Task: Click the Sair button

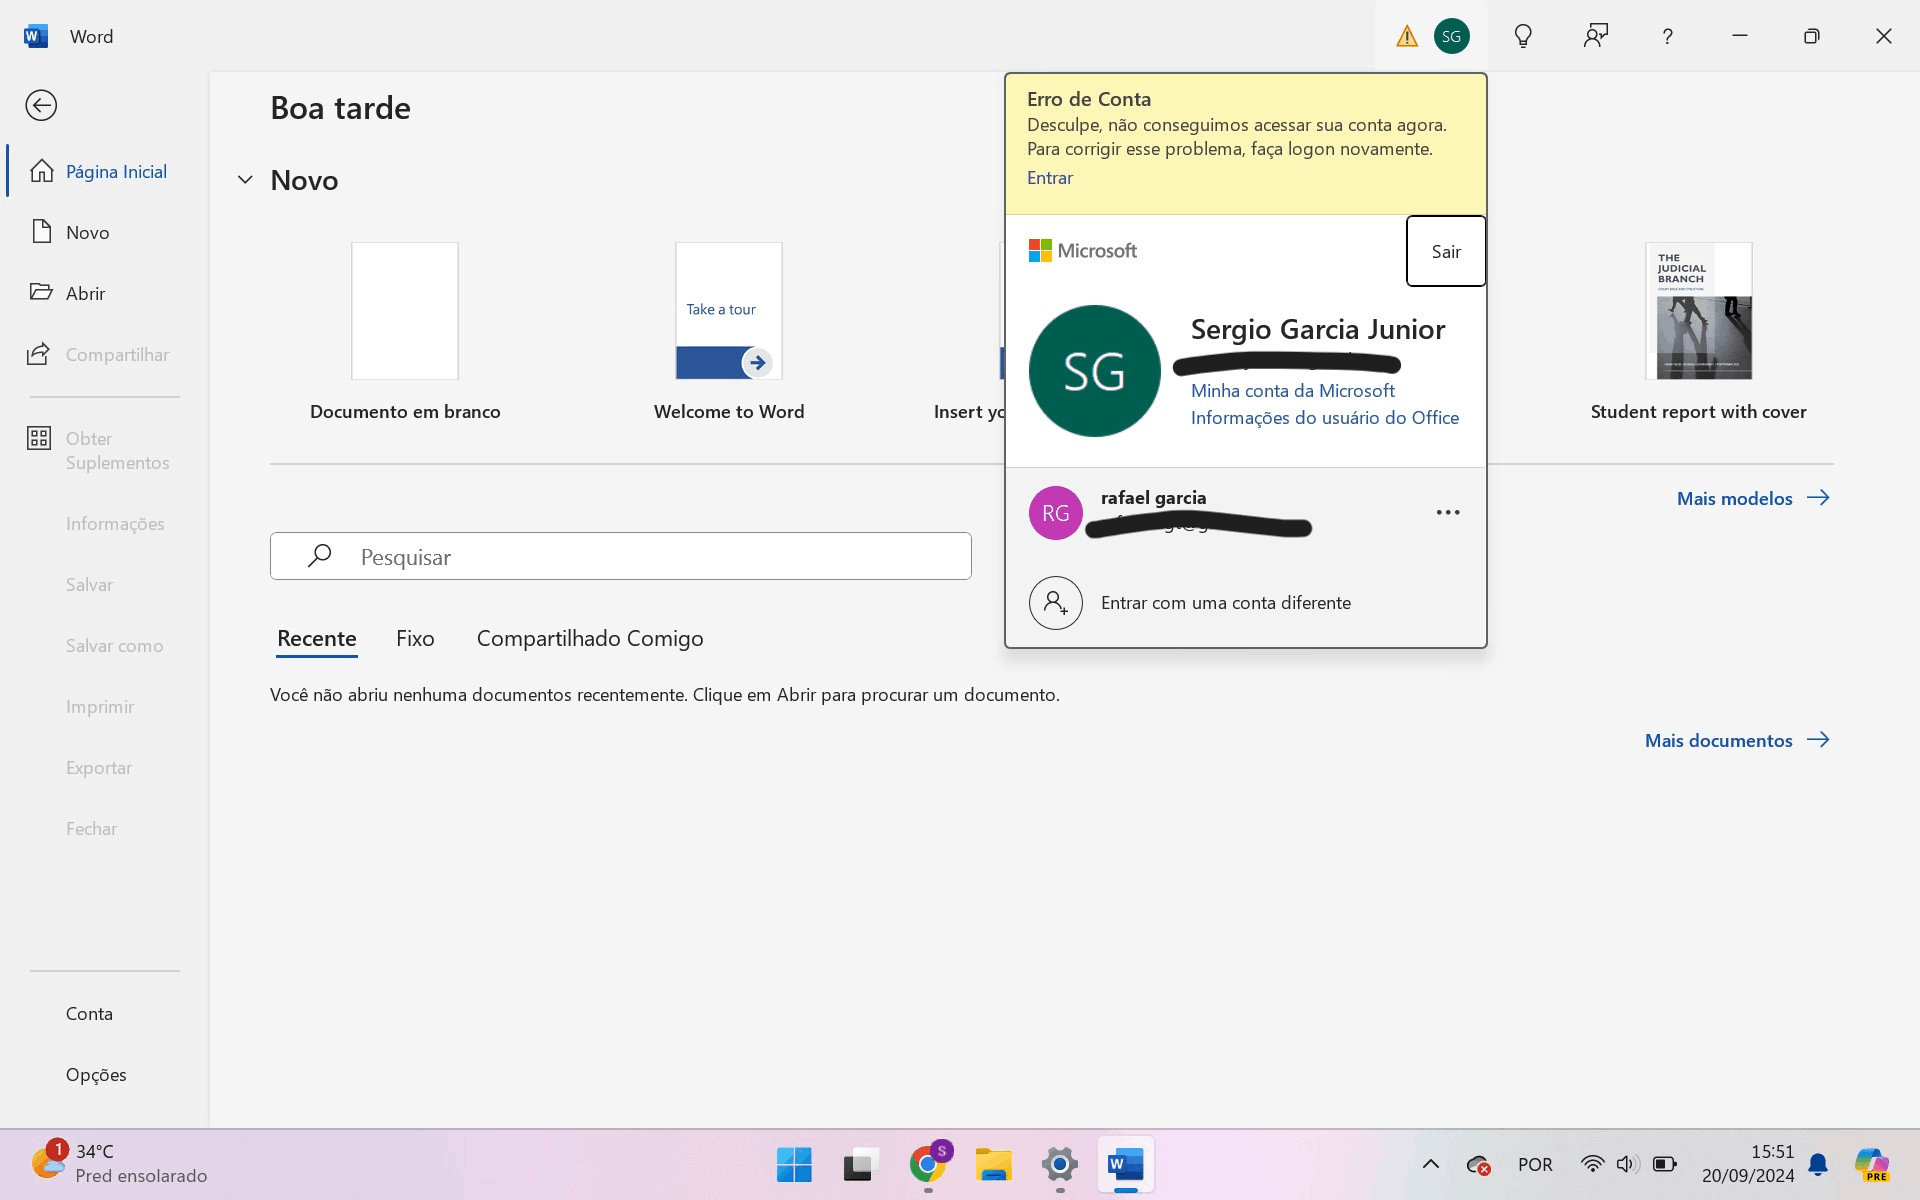Action: pyautogui.click(x=1446, y=251)
